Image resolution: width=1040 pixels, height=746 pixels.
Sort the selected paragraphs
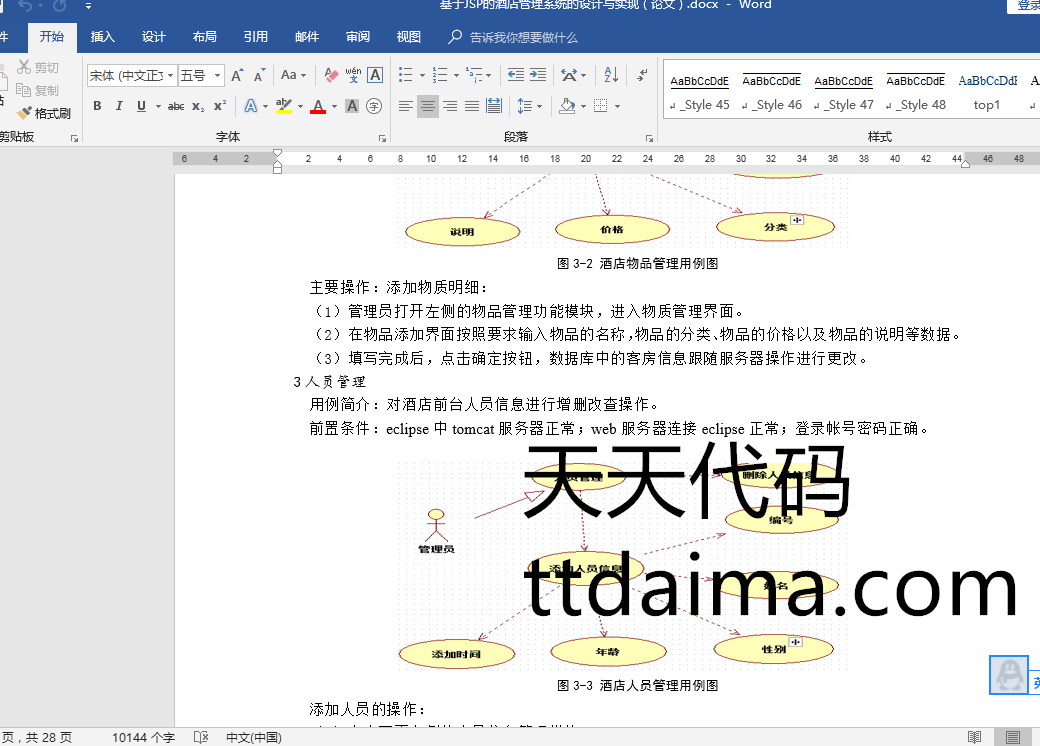612,75
